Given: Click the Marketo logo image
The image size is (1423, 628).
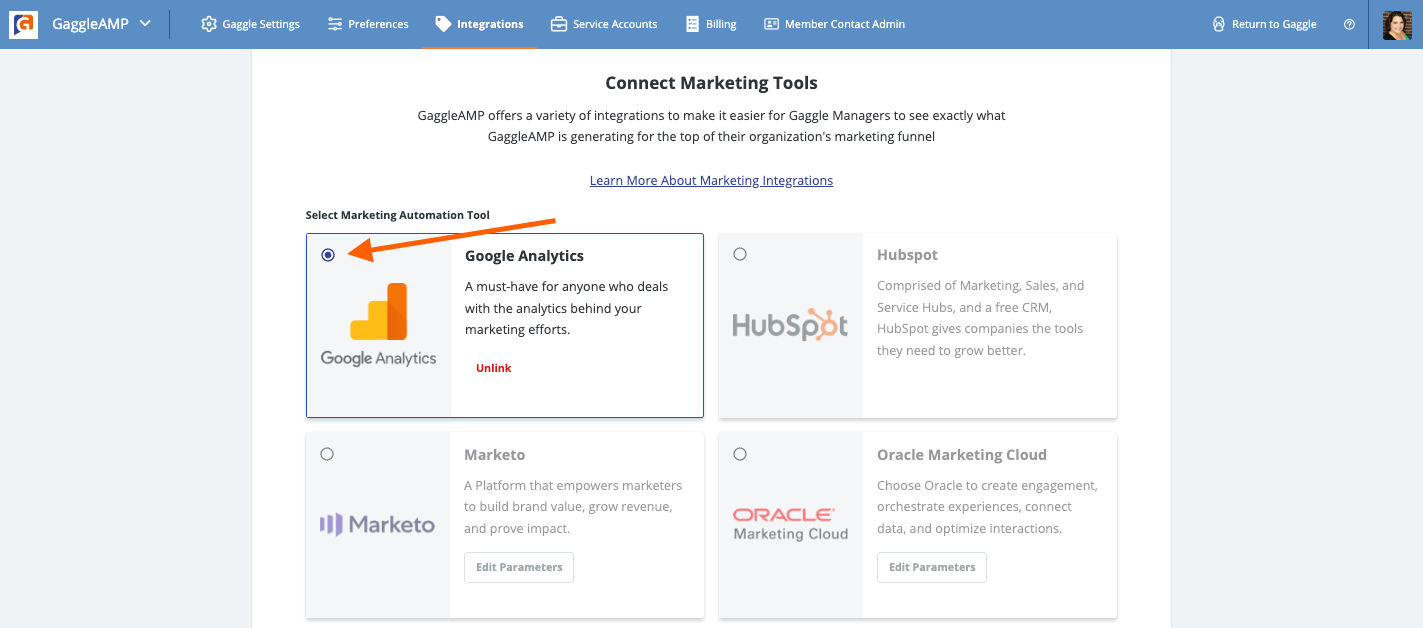Looking at the screenshot, I should (x=377, y=524).
